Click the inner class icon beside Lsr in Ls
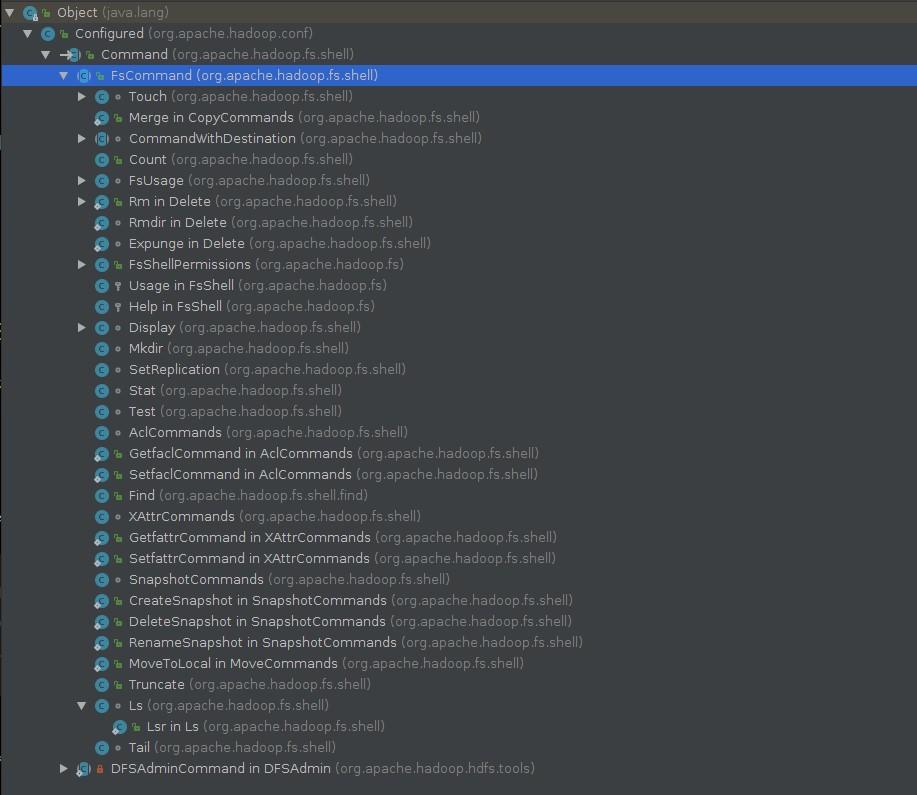Screen dimensions: 917x795 click(119, 726)
